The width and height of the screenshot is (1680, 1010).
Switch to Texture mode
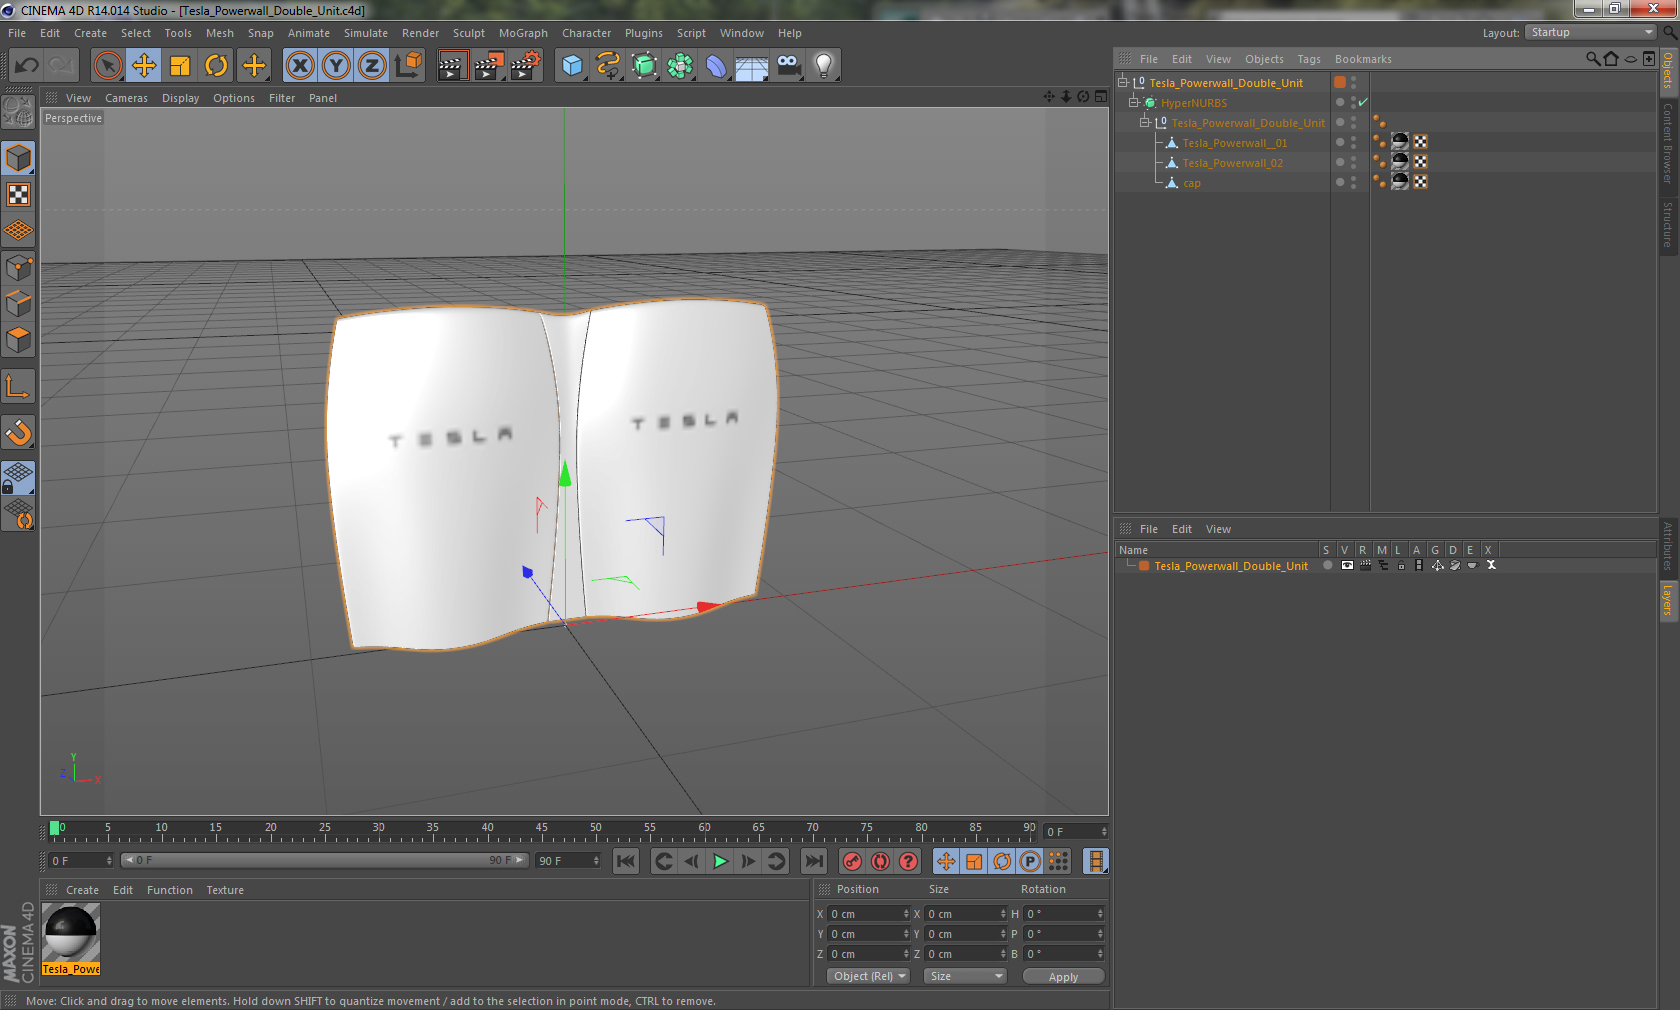(x=18, y=194)
